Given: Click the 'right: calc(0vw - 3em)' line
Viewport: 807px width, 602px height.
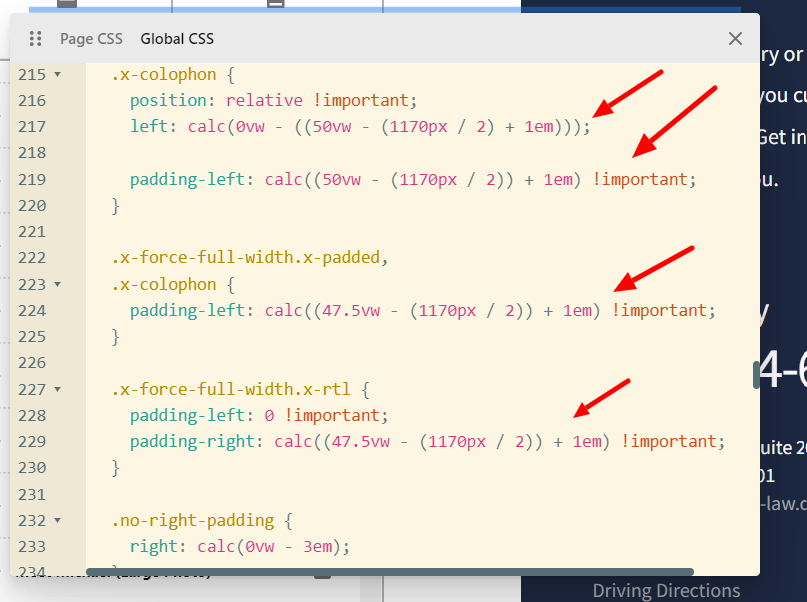Looking at the screenshot, I should click(x=240, y=547).
